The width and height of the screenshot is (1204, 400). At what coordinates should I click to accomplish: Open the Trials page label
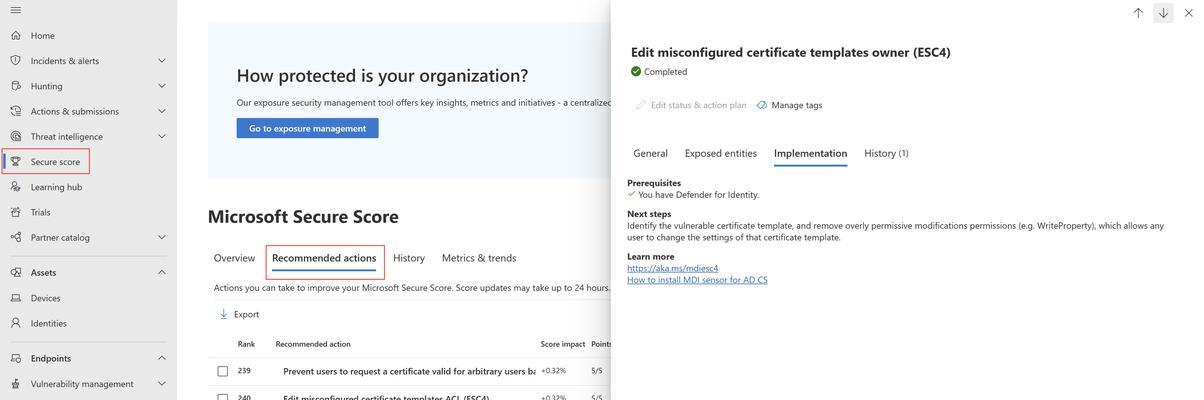coord(41,212)
